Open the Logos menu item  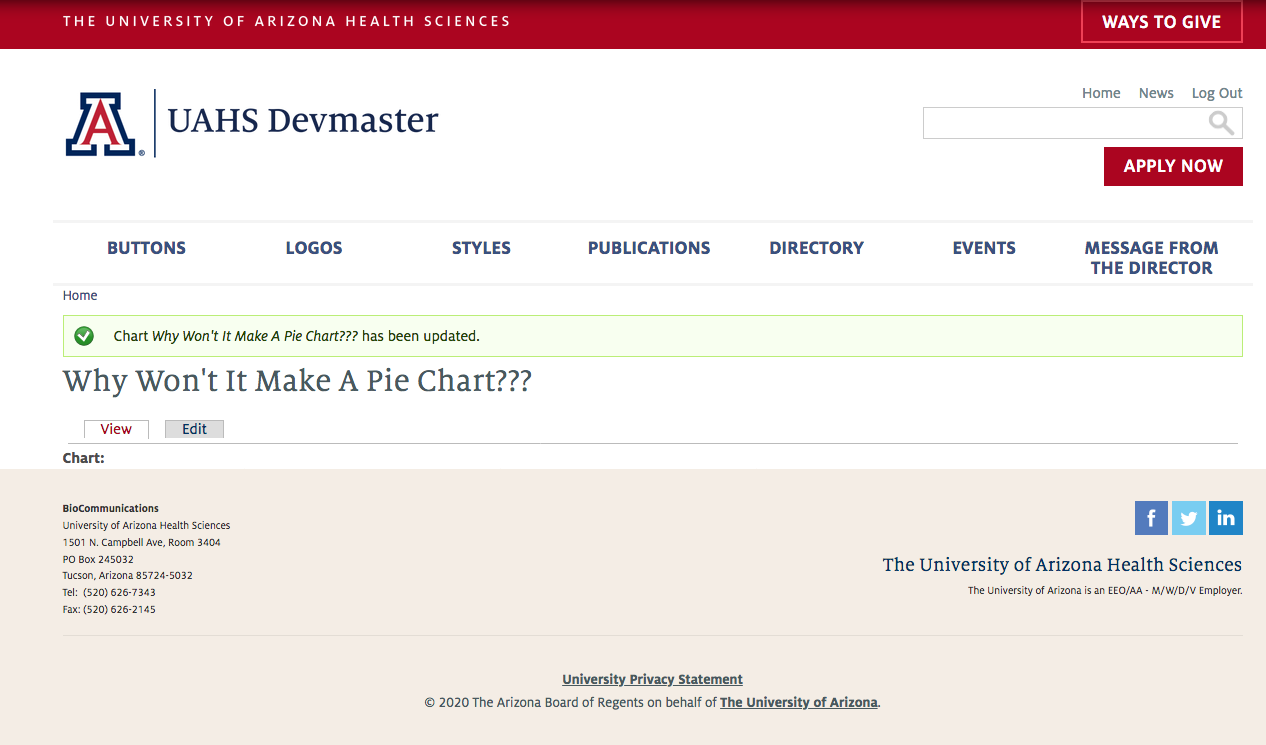pyautogui.click(x=314, y=248)
